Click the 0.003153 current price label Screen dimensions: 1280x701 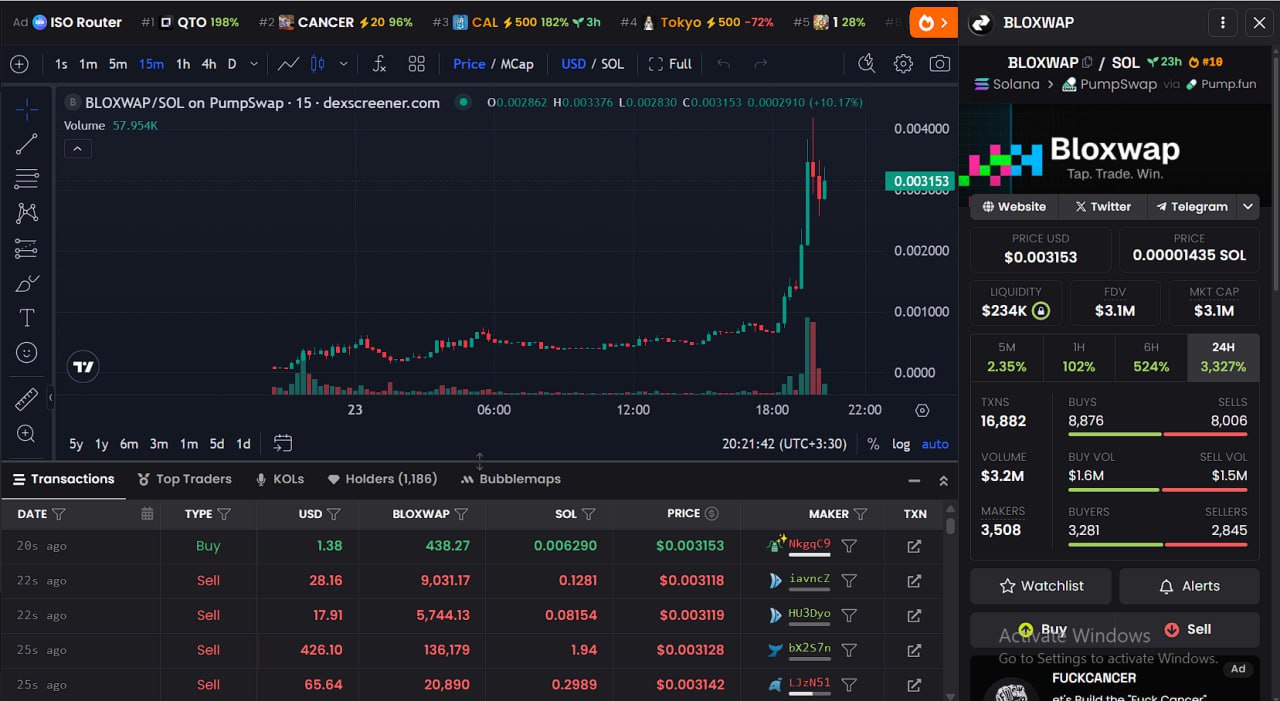[x=920, y=181]
